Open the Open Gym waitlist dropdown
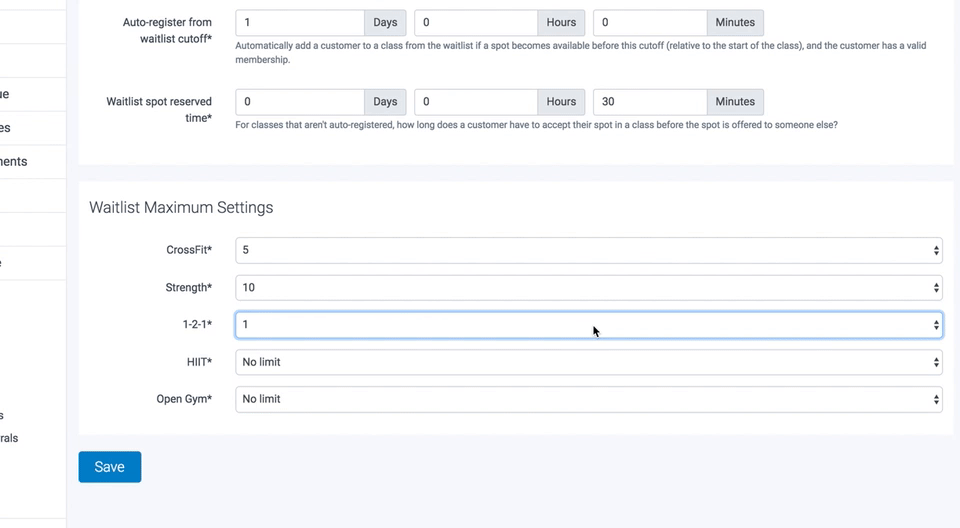Viewport: 960px width, 528px height. [588, 399]
